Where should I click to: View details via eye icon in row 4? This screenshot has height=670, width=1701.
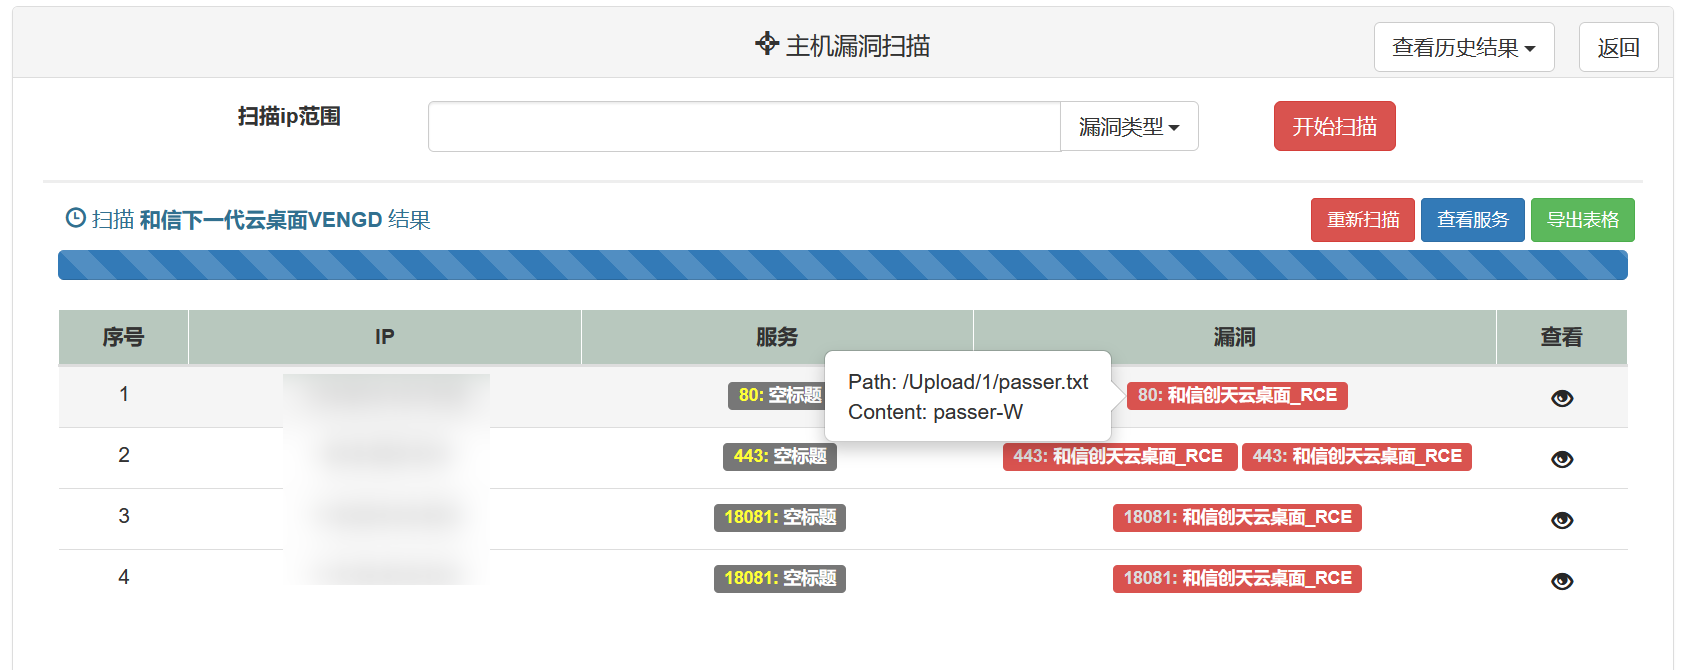(x=1562, y=581)
